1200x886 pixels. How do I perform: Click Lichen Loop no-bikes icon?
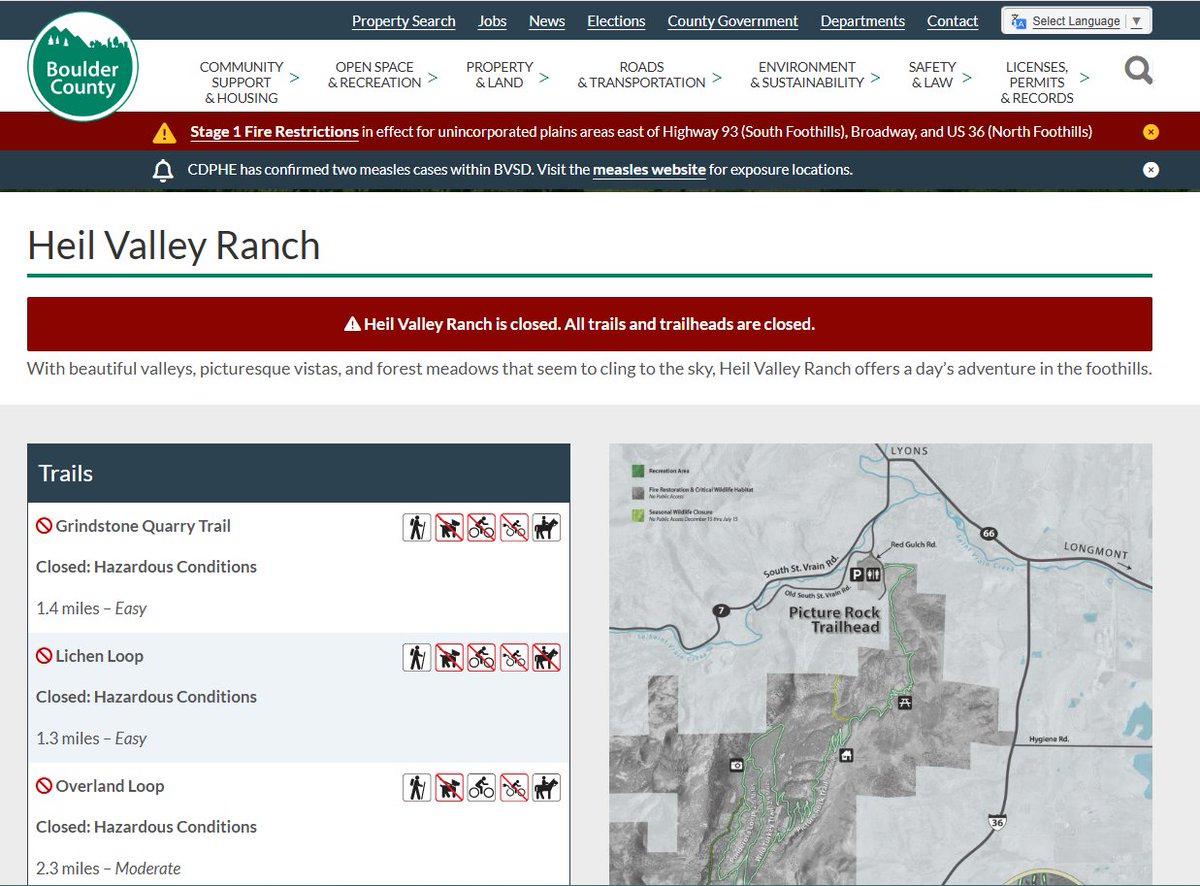482,657
